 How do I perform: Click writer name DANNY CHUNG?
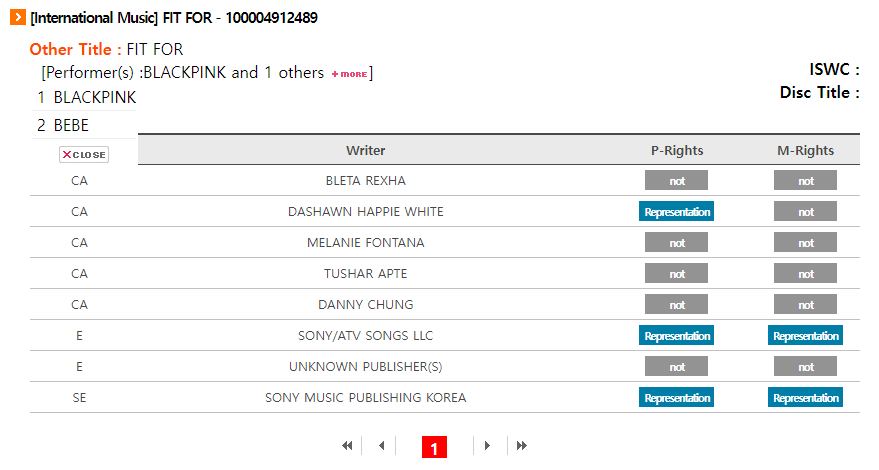coord(366,305)
